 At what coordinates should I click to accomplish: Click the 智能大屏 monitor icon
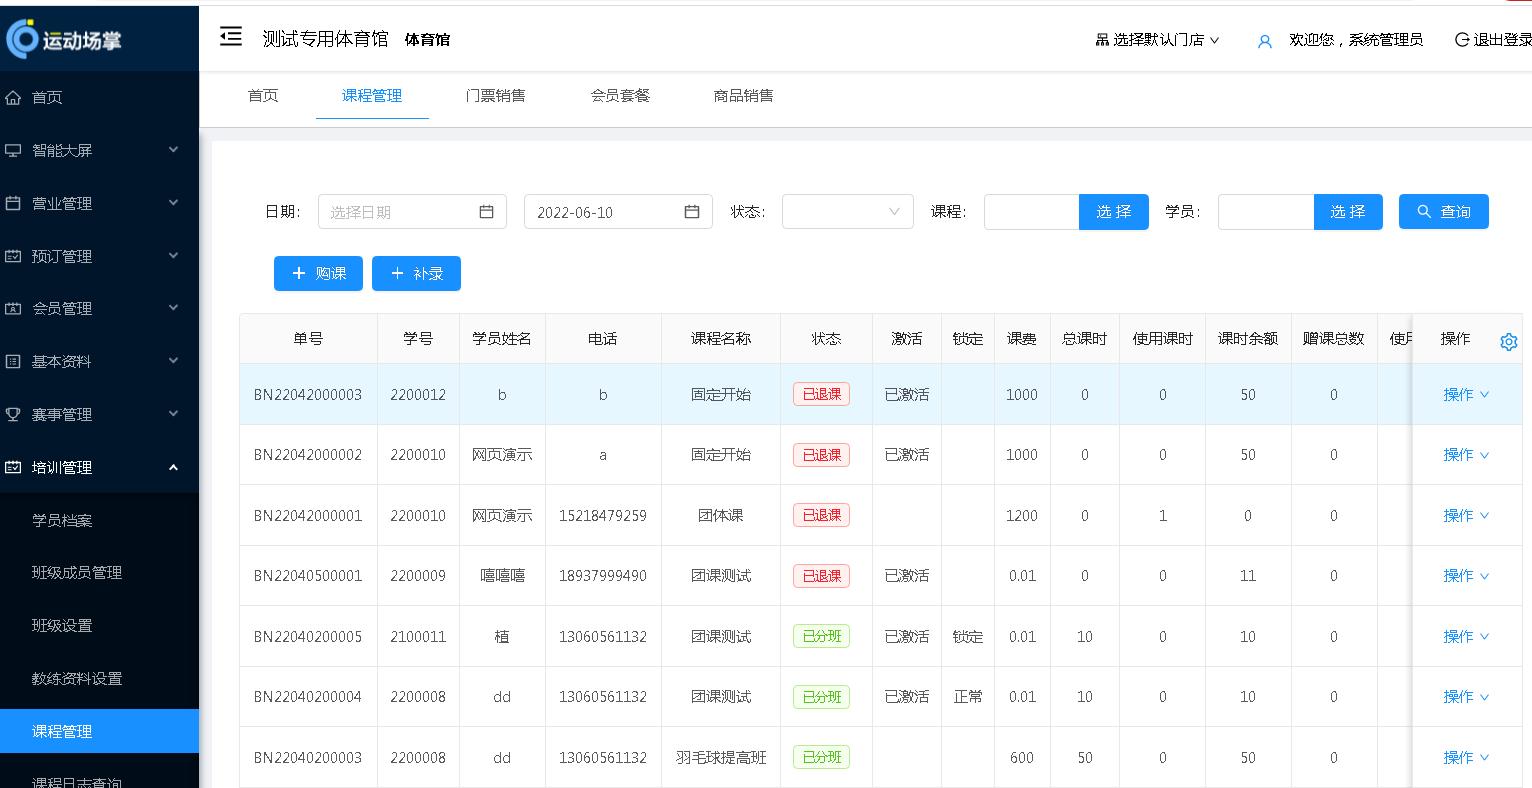coord(14,149)
